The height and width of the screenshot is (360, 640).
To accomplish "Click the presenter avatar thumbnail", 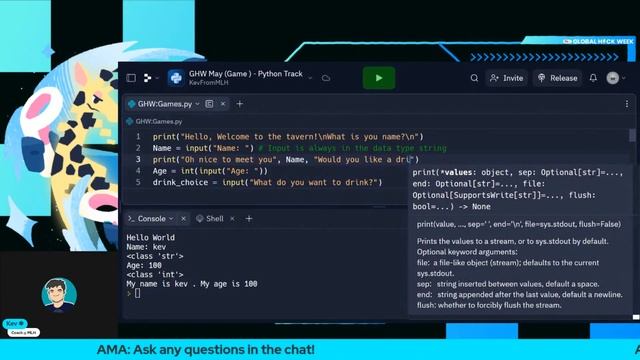I will 59,295.
